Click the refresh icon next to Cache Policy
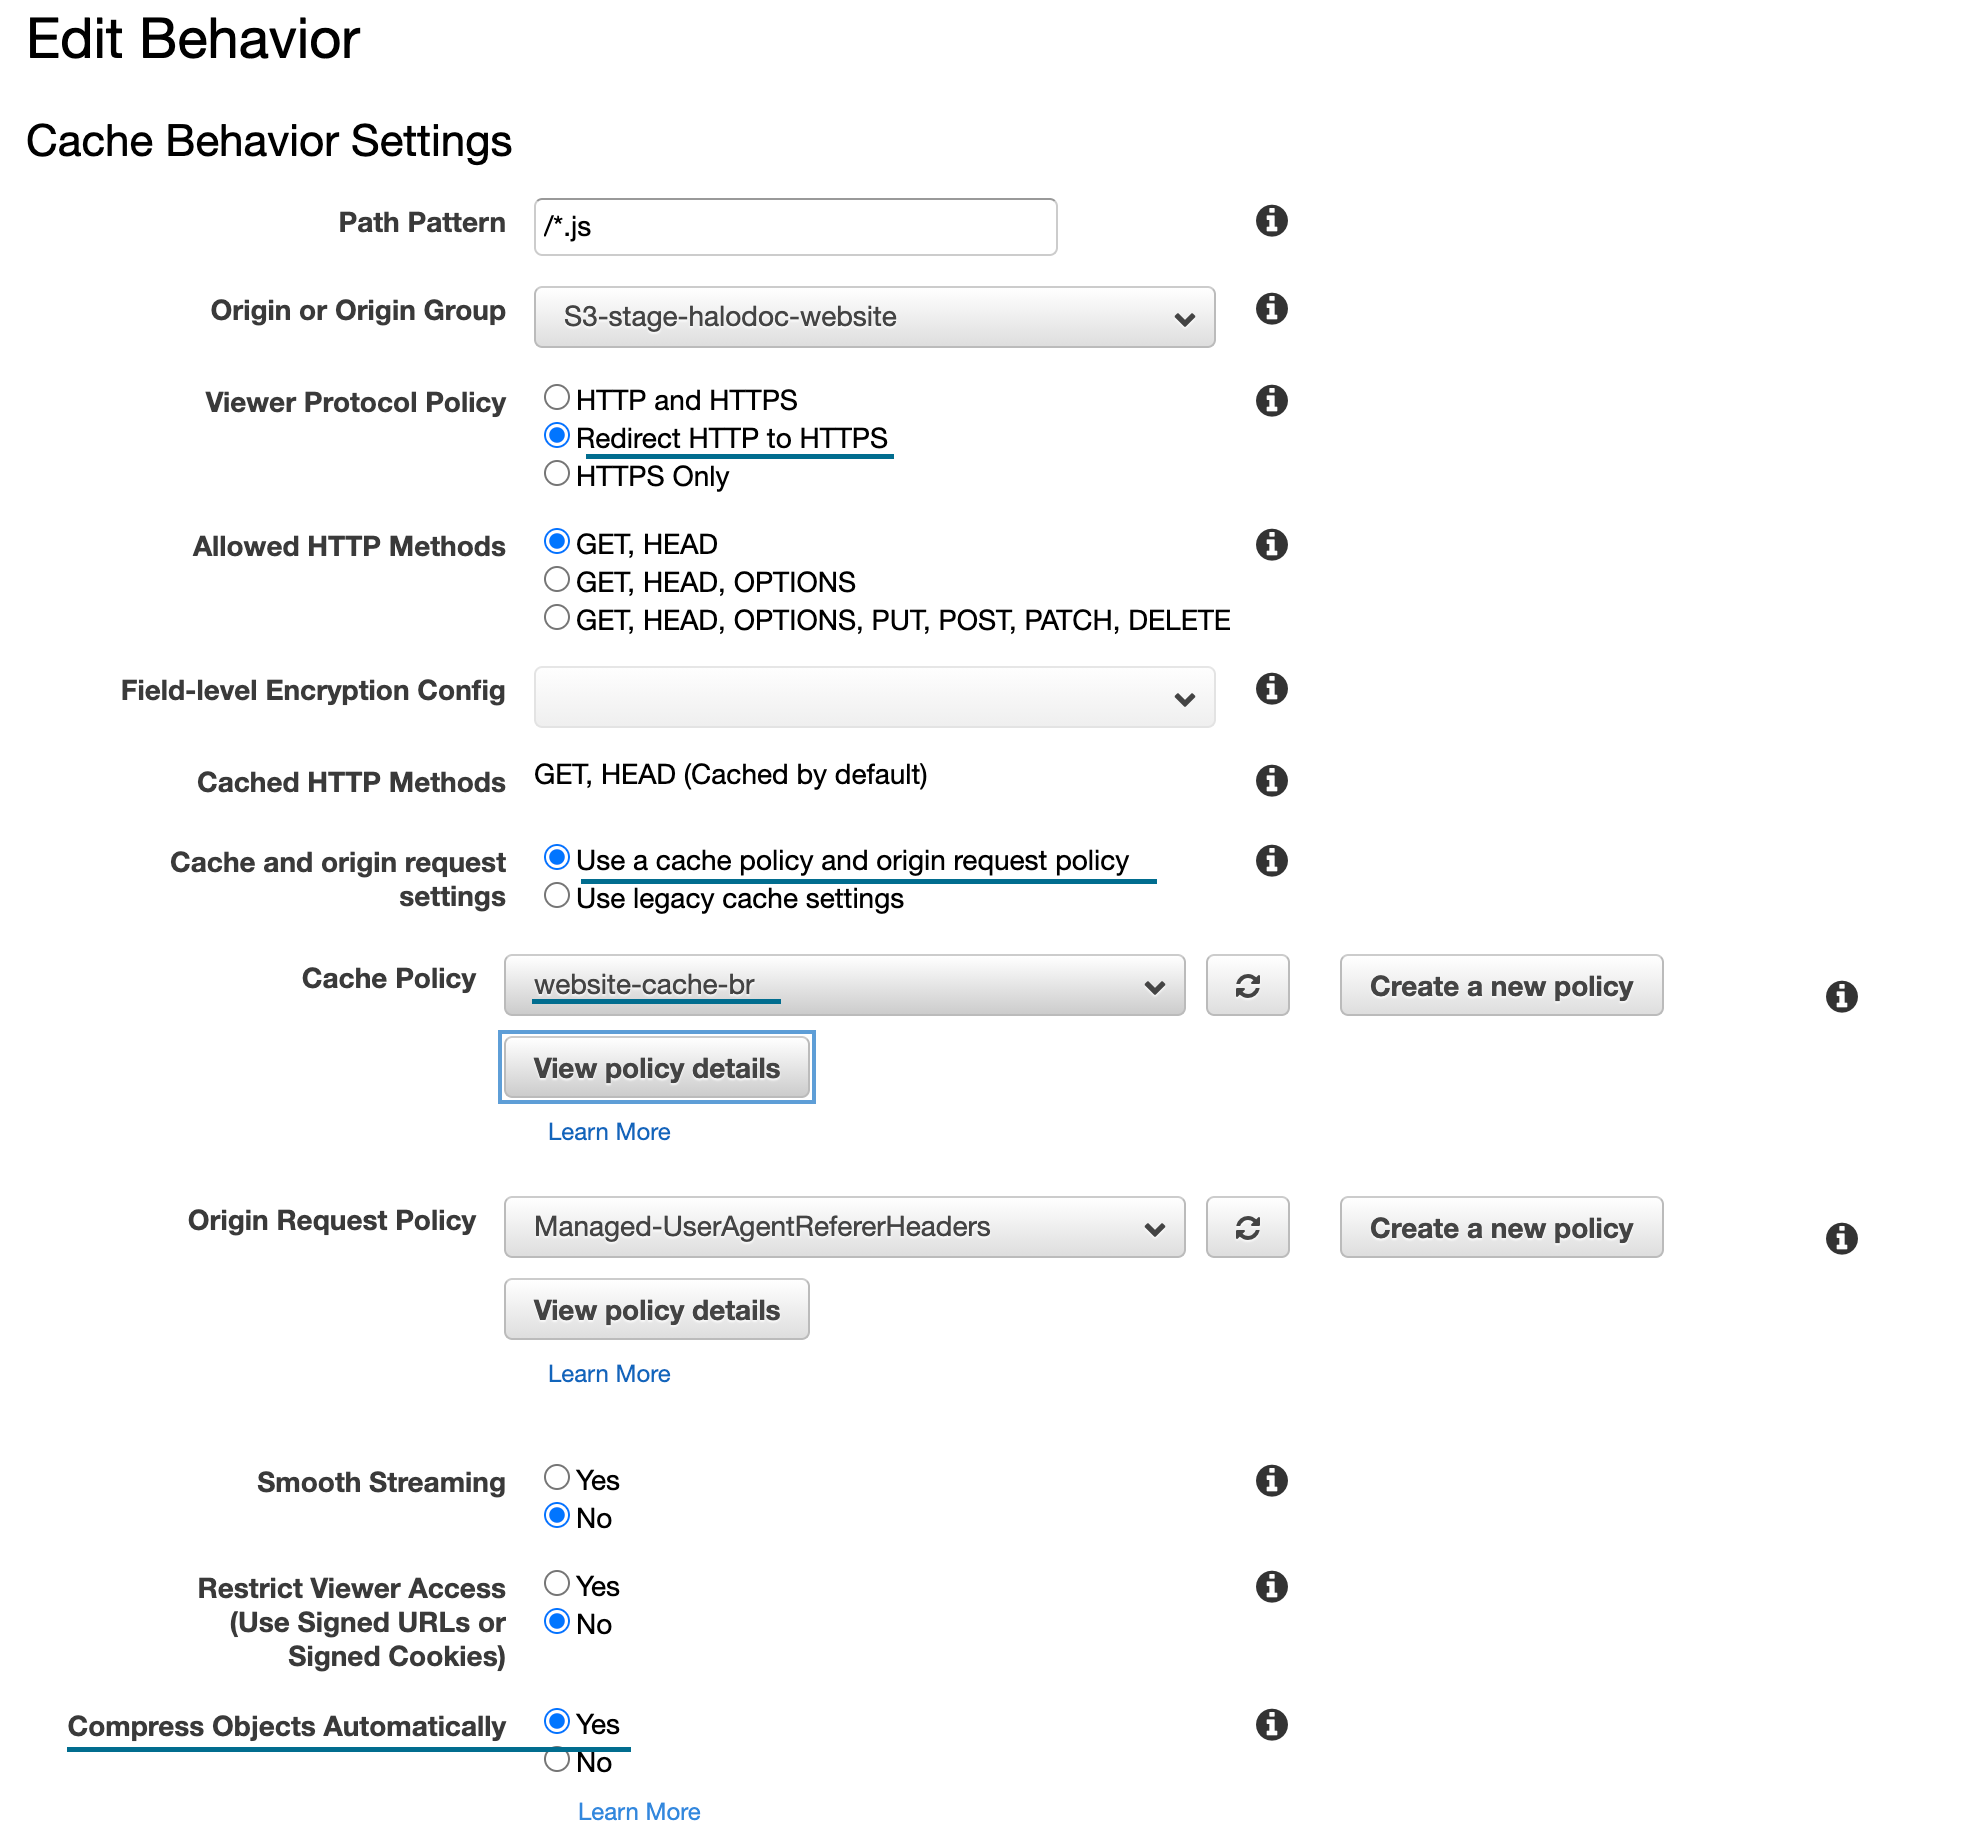Screen dimensions: 1962x1834 click(1247, 984)
